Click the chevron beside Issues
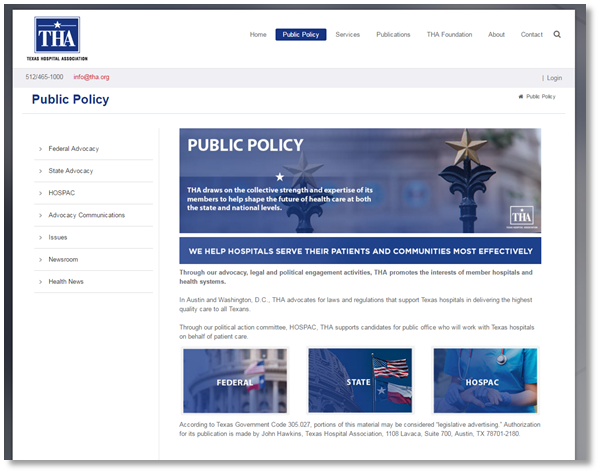Viewport: 599px width, 473px height. [x=40, y=238]
